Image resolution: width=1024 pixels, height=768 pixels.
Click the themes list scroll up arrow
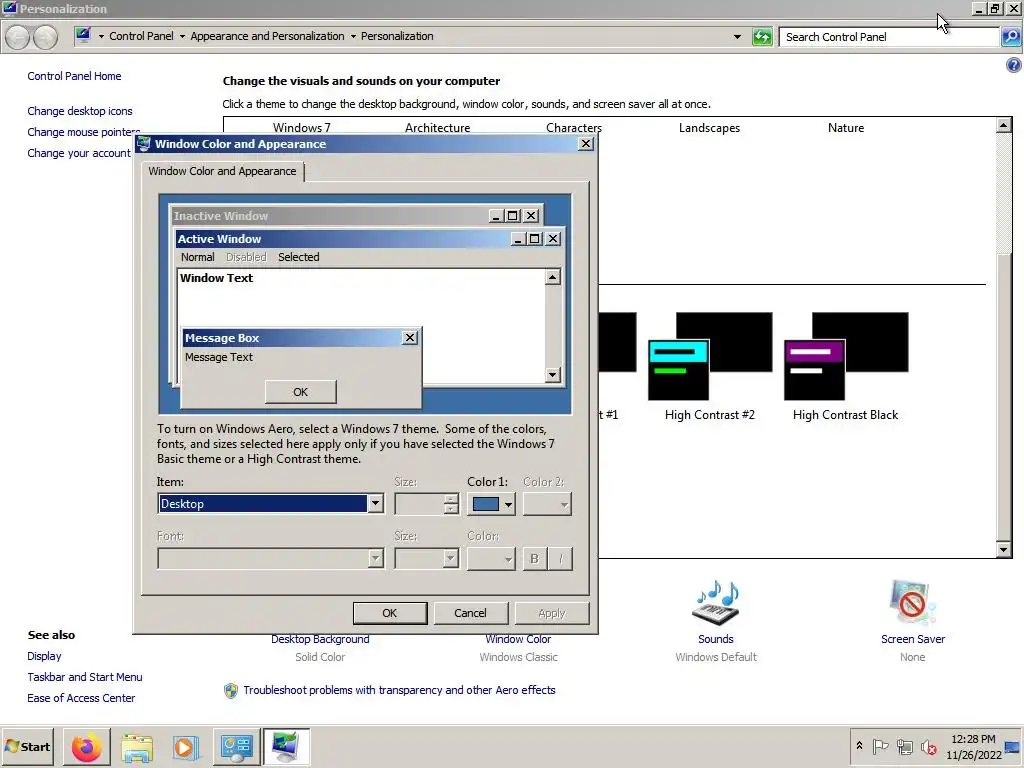pos(1004,125)
